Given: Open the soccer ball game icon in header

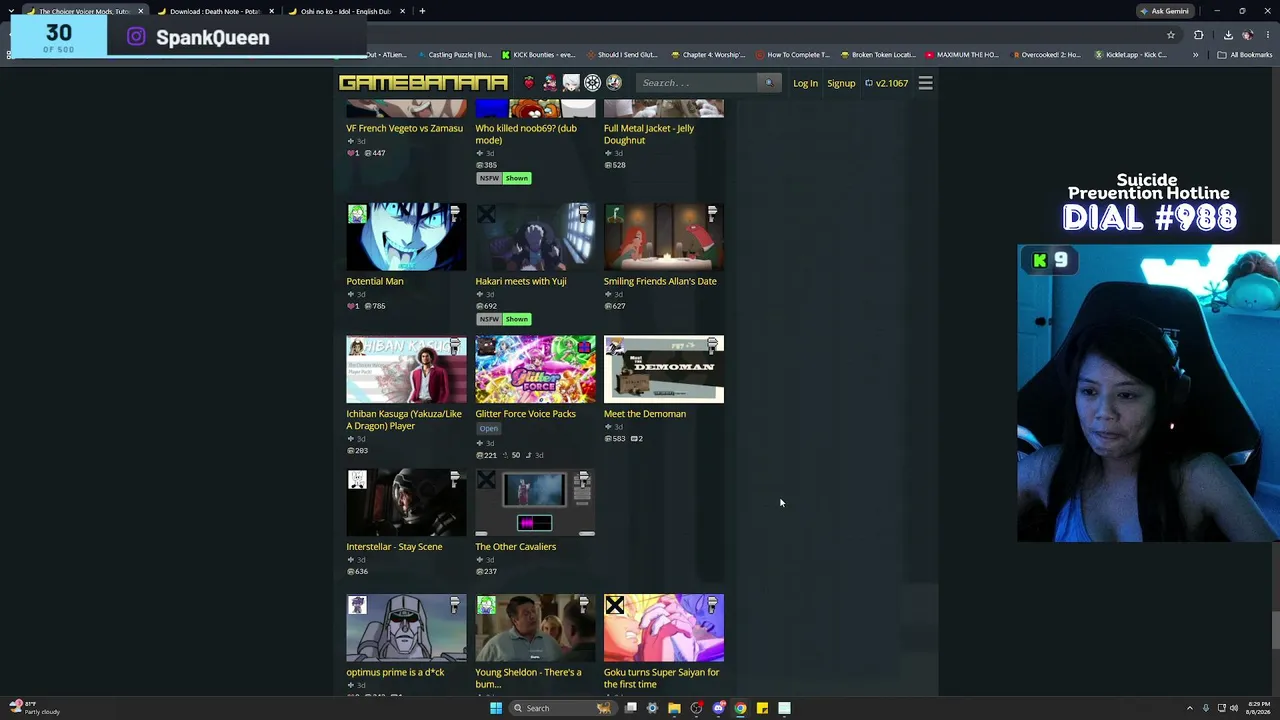Looking at the screenshot, I should point(592,83).
